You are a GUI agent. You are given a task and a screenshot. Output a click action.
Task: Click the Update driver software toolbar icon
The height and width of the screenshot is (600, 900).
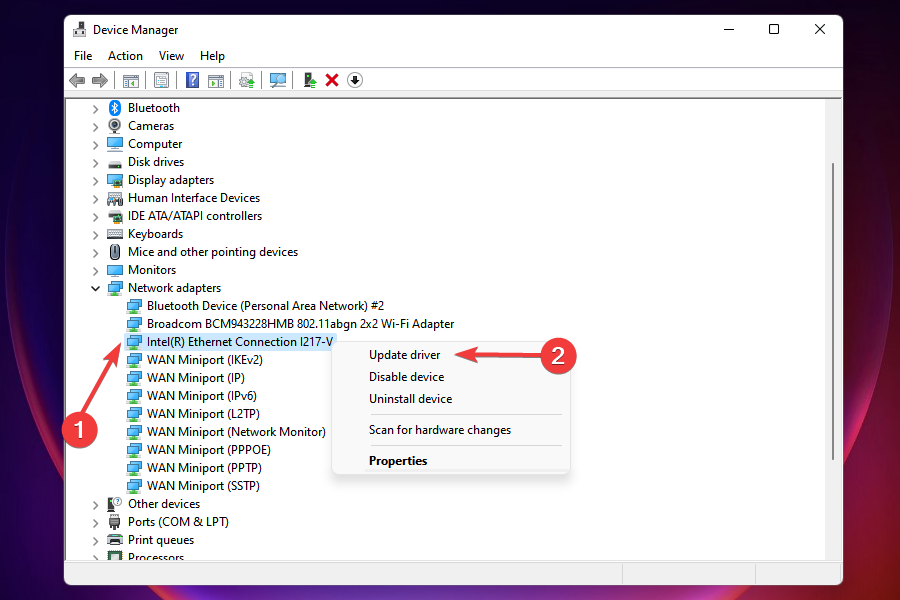coord(247,80)
